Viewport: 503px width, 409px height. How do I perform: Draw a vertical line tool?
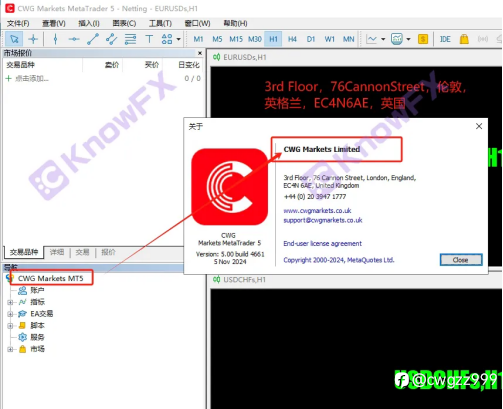click(55, 39)
